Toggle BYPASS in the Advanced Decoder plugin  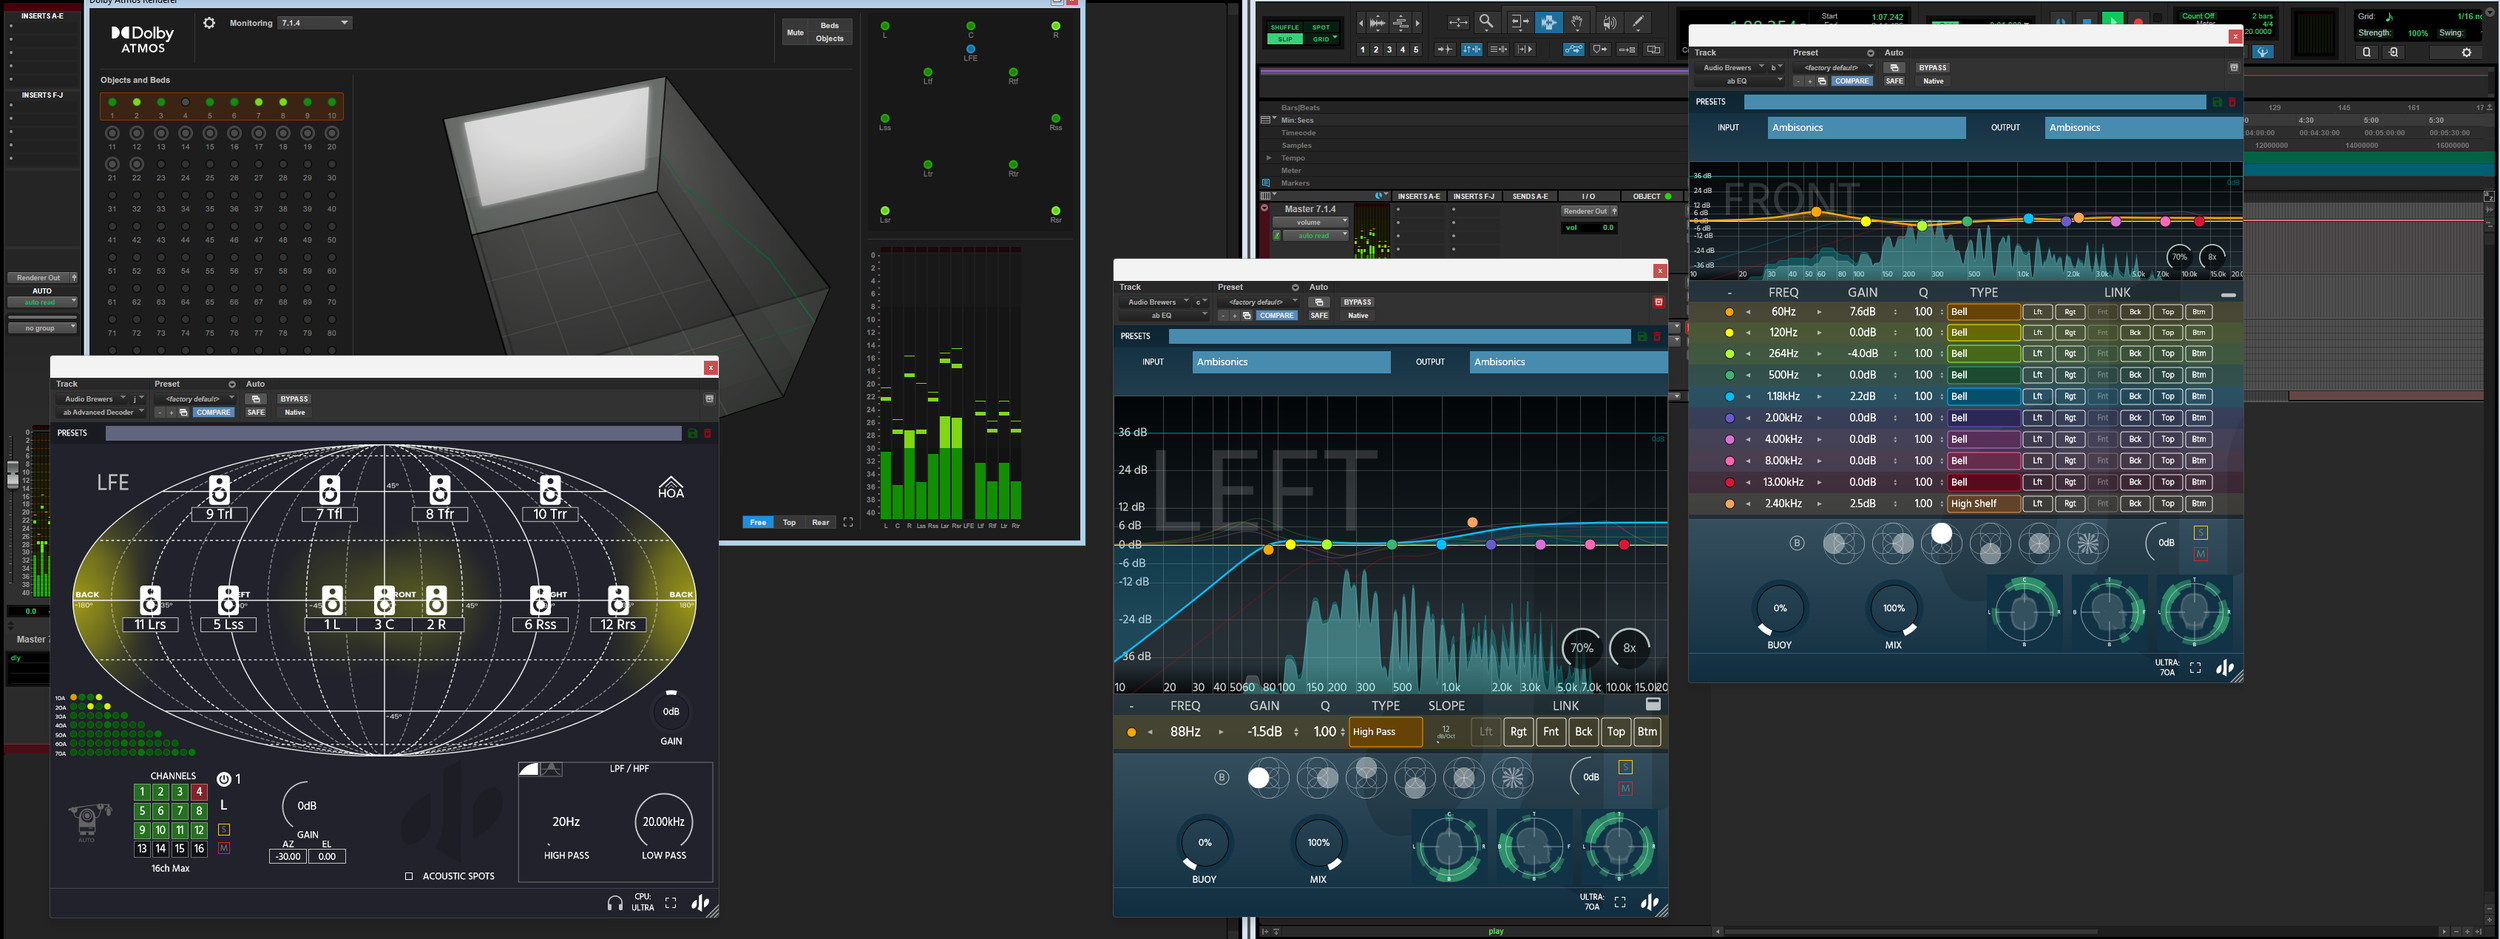(x=294, y=399)
